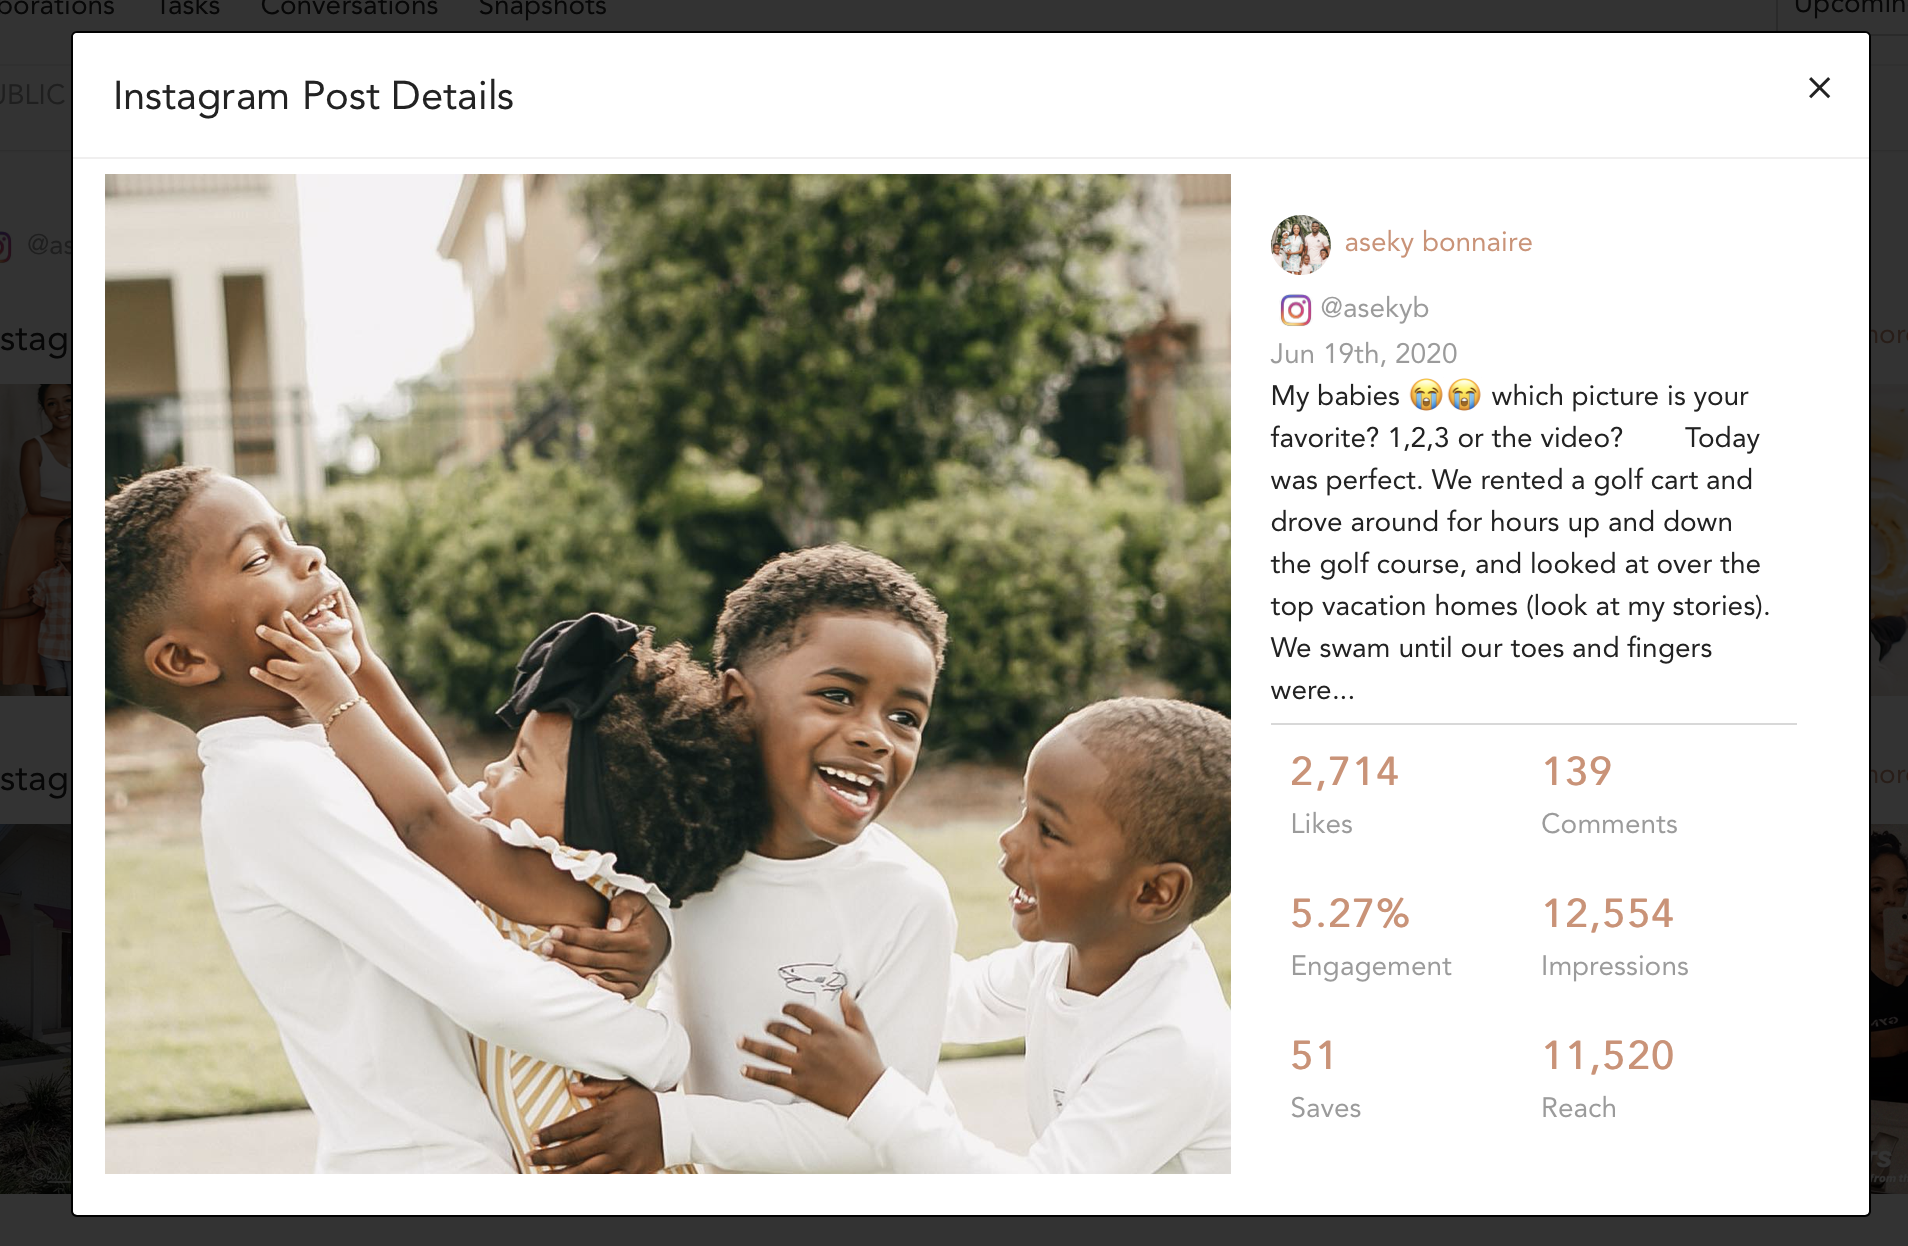Open the aseky bonnaire profile avatar
Image resolution: width=1908 pixels, height=1246 pixels.
tap(1300, 244)
